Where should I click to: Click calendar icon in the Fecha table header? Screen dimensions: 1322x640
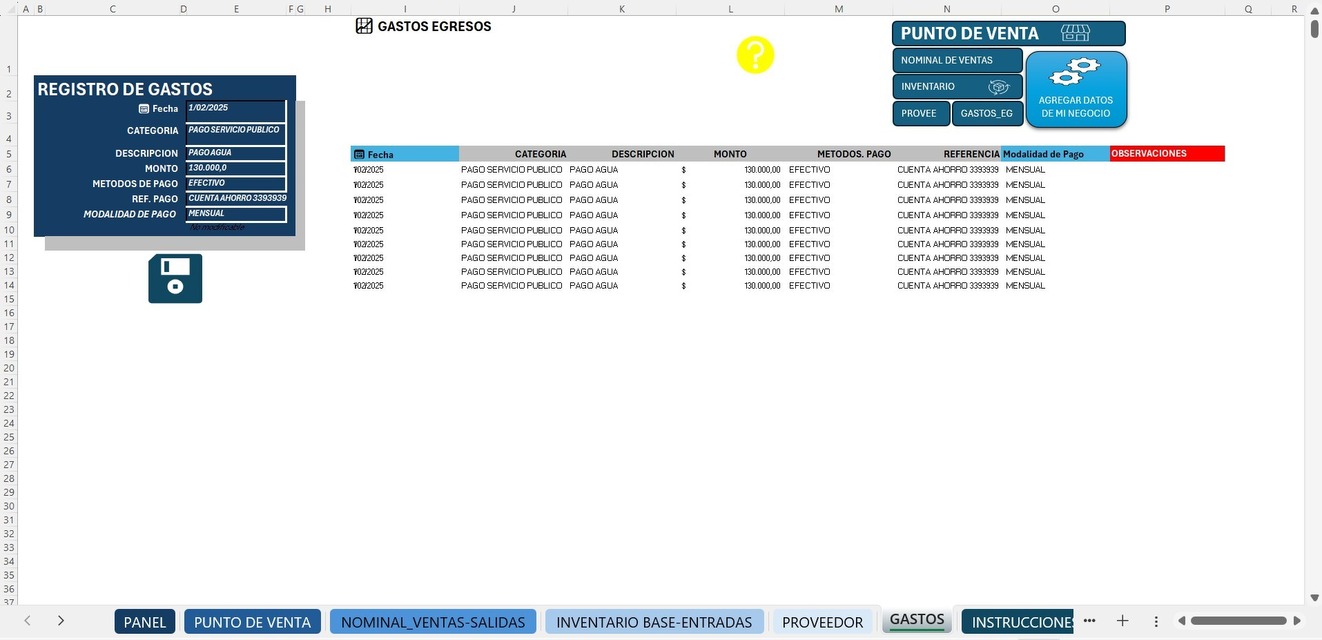click(x=359, y=155)
